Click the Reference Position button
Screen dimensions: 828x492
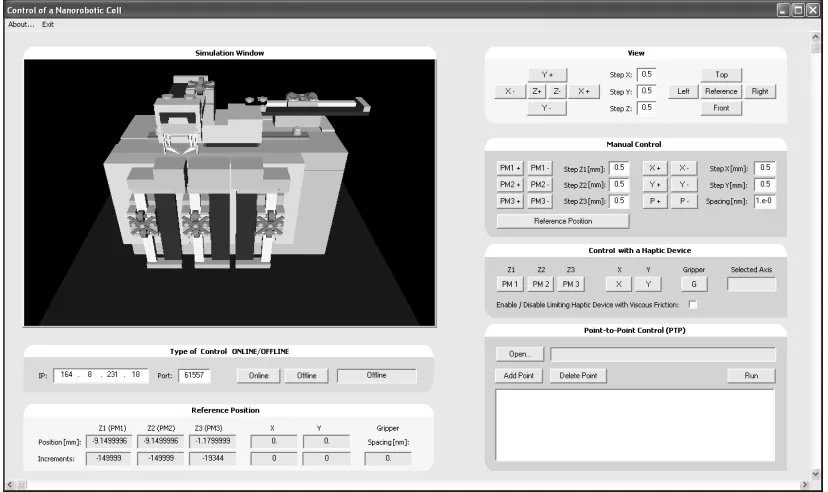563,221
